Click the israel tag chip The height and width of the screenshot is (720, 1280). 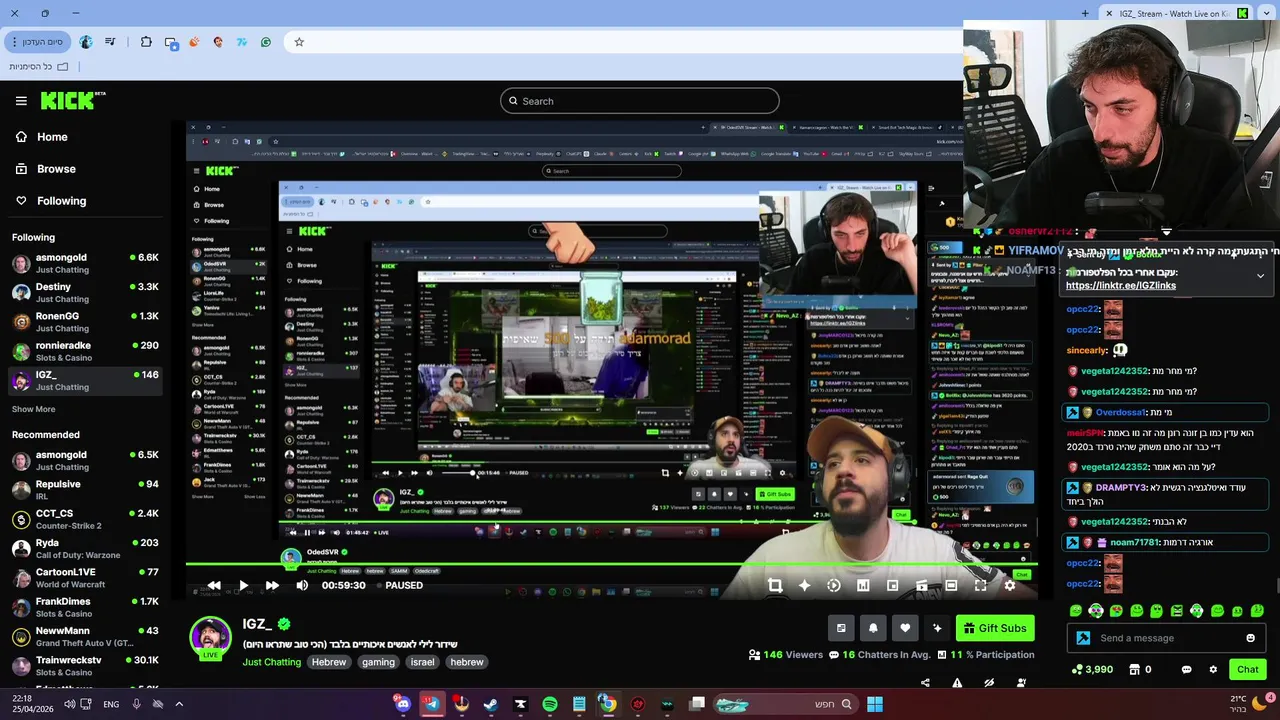423,662
